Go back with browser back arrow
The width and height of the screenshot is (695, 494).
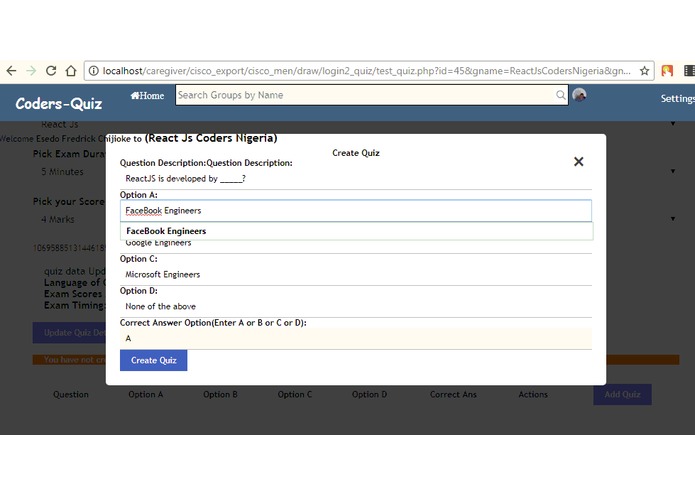coord(11,71)
